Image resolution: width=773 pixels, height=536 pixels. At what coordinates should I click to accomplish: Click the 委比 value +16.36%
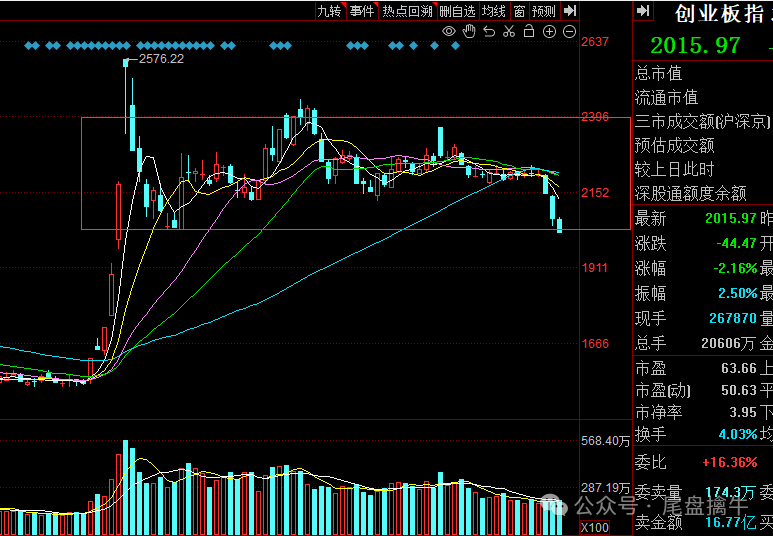click(730, 463)
